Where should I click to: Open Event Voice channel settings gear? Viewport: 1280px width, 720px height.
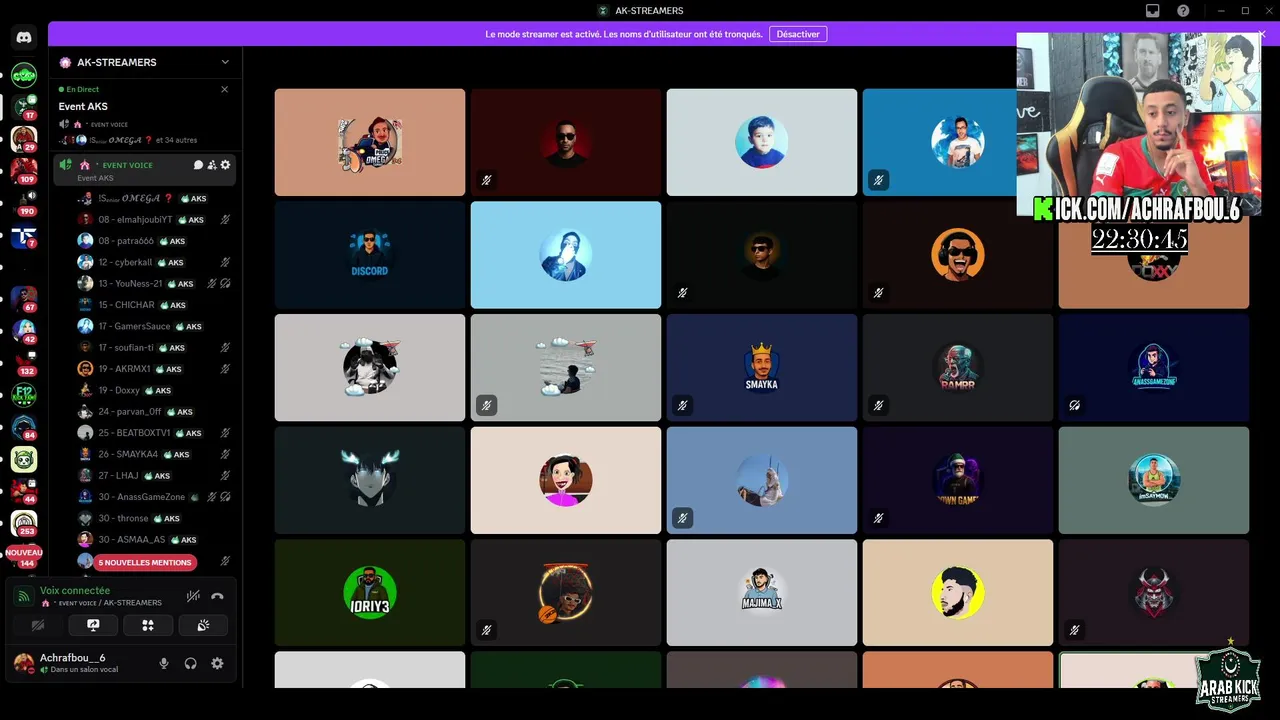225,165
